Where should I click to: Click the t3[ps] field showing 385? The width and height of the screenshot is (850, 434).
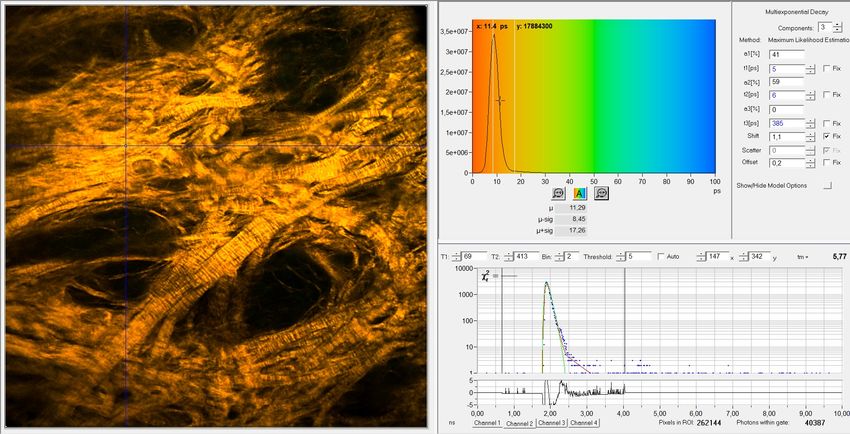[x=787, y=124]
